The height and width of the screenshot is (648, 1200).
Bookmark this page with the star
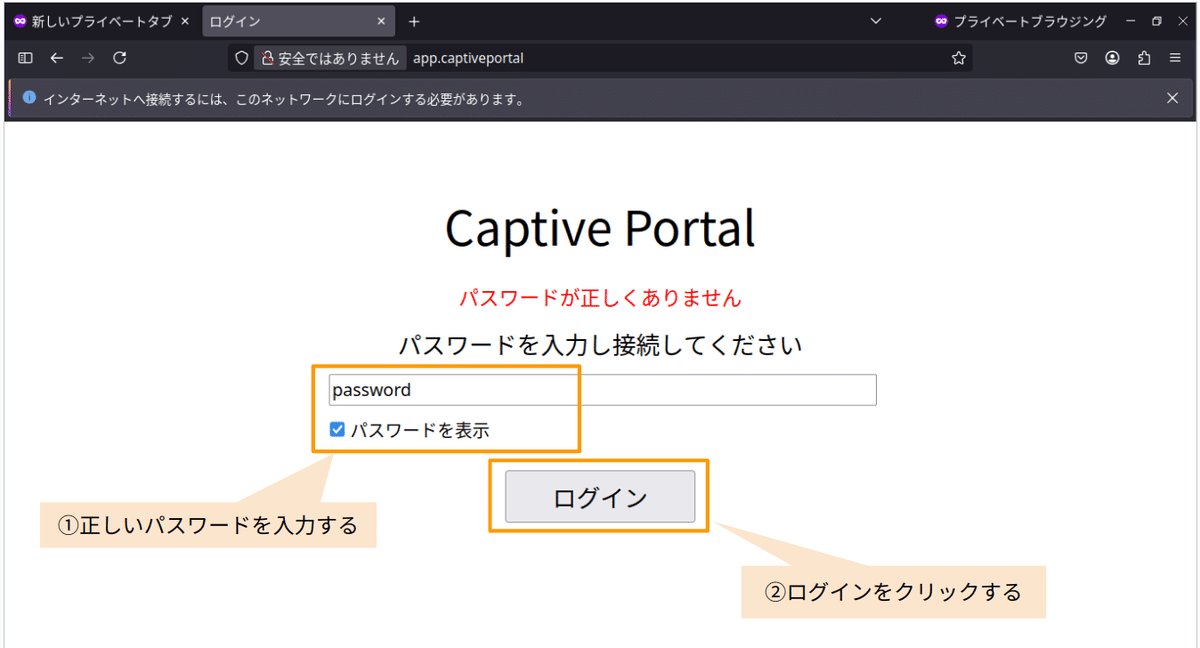pos(959,58)
